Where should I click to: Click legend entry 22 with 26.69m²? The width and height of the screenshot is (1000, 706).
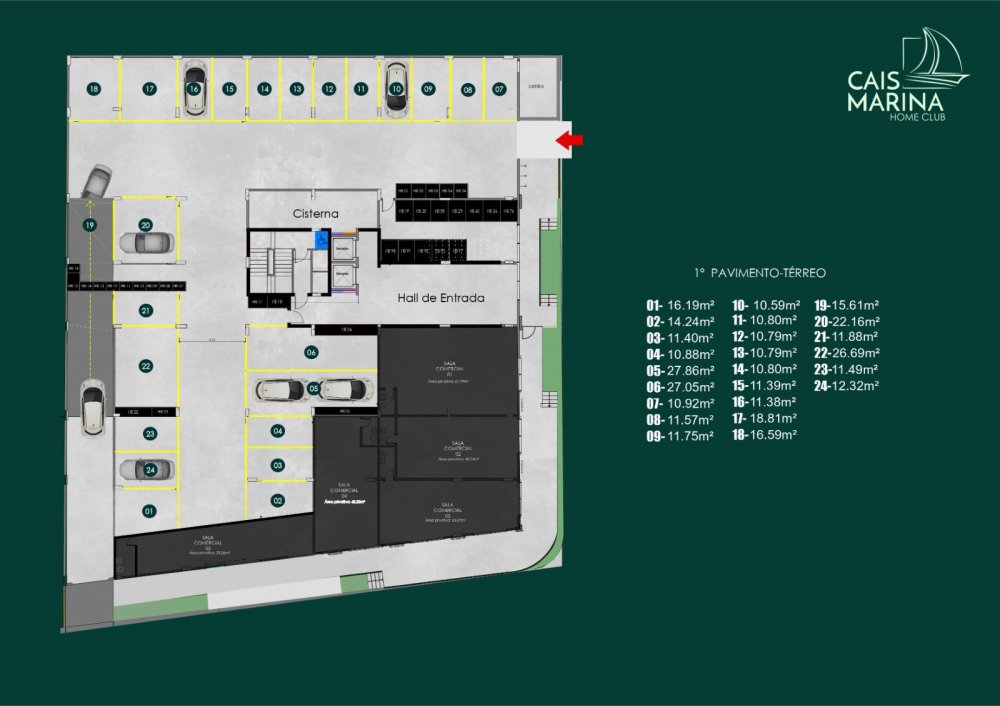pos(846,353)
